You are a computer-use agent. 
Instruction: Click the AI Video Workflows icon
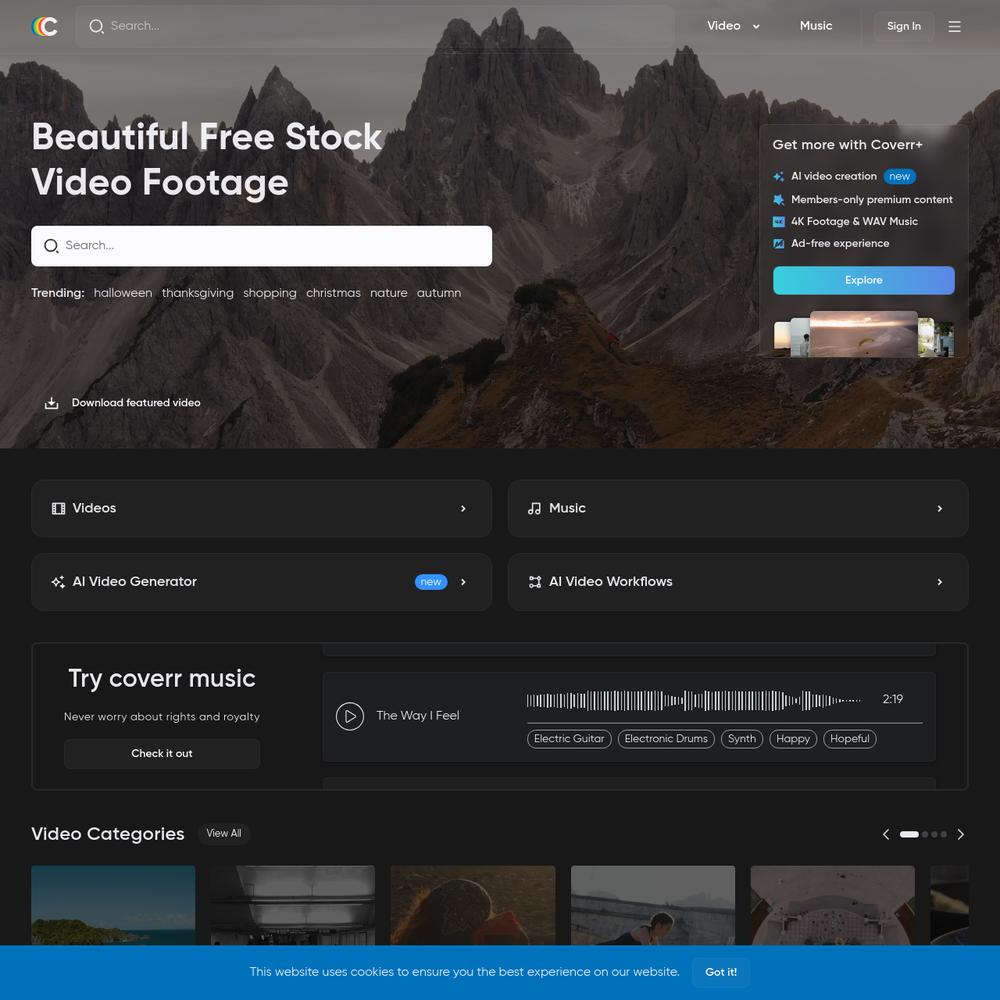[534, 582]
